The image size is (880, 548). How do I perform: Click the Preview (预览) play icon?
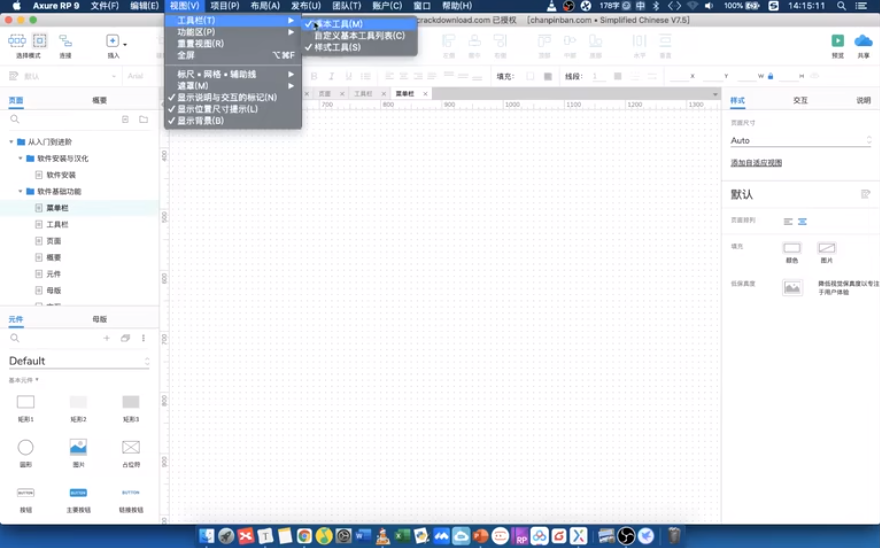tap(837, 41)
